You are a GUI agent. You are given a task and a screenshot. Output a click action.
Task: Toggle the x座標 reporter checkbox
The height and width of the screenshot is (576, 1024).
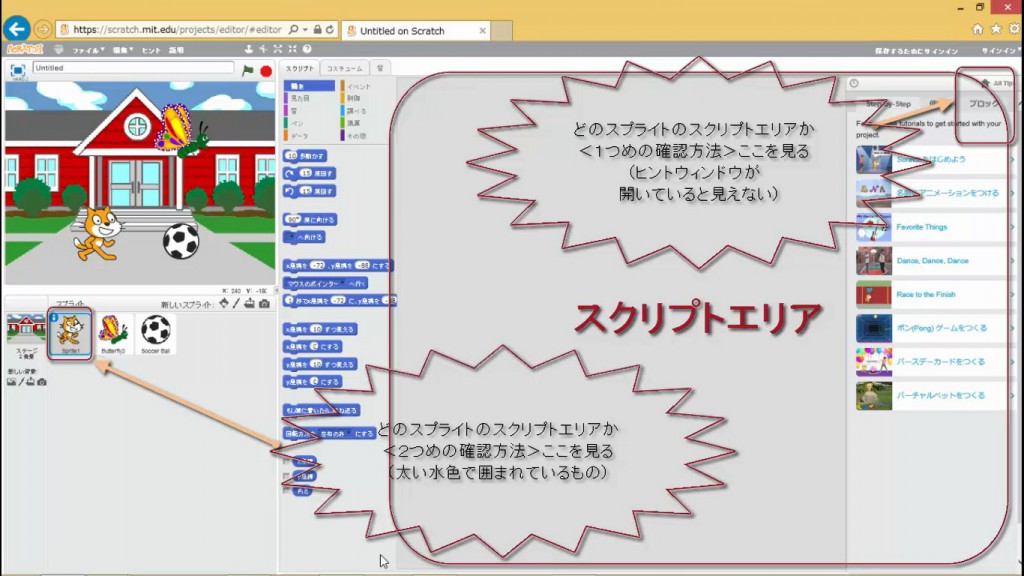click(286, 461)
